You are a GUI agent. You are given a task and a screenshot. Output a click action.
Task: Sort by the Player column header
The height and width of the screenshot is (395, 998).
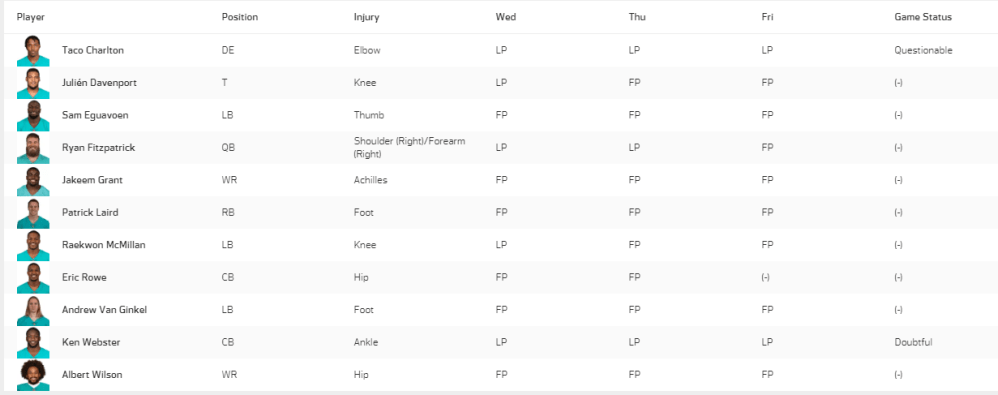pyautogui.click(x=31, y=17)
